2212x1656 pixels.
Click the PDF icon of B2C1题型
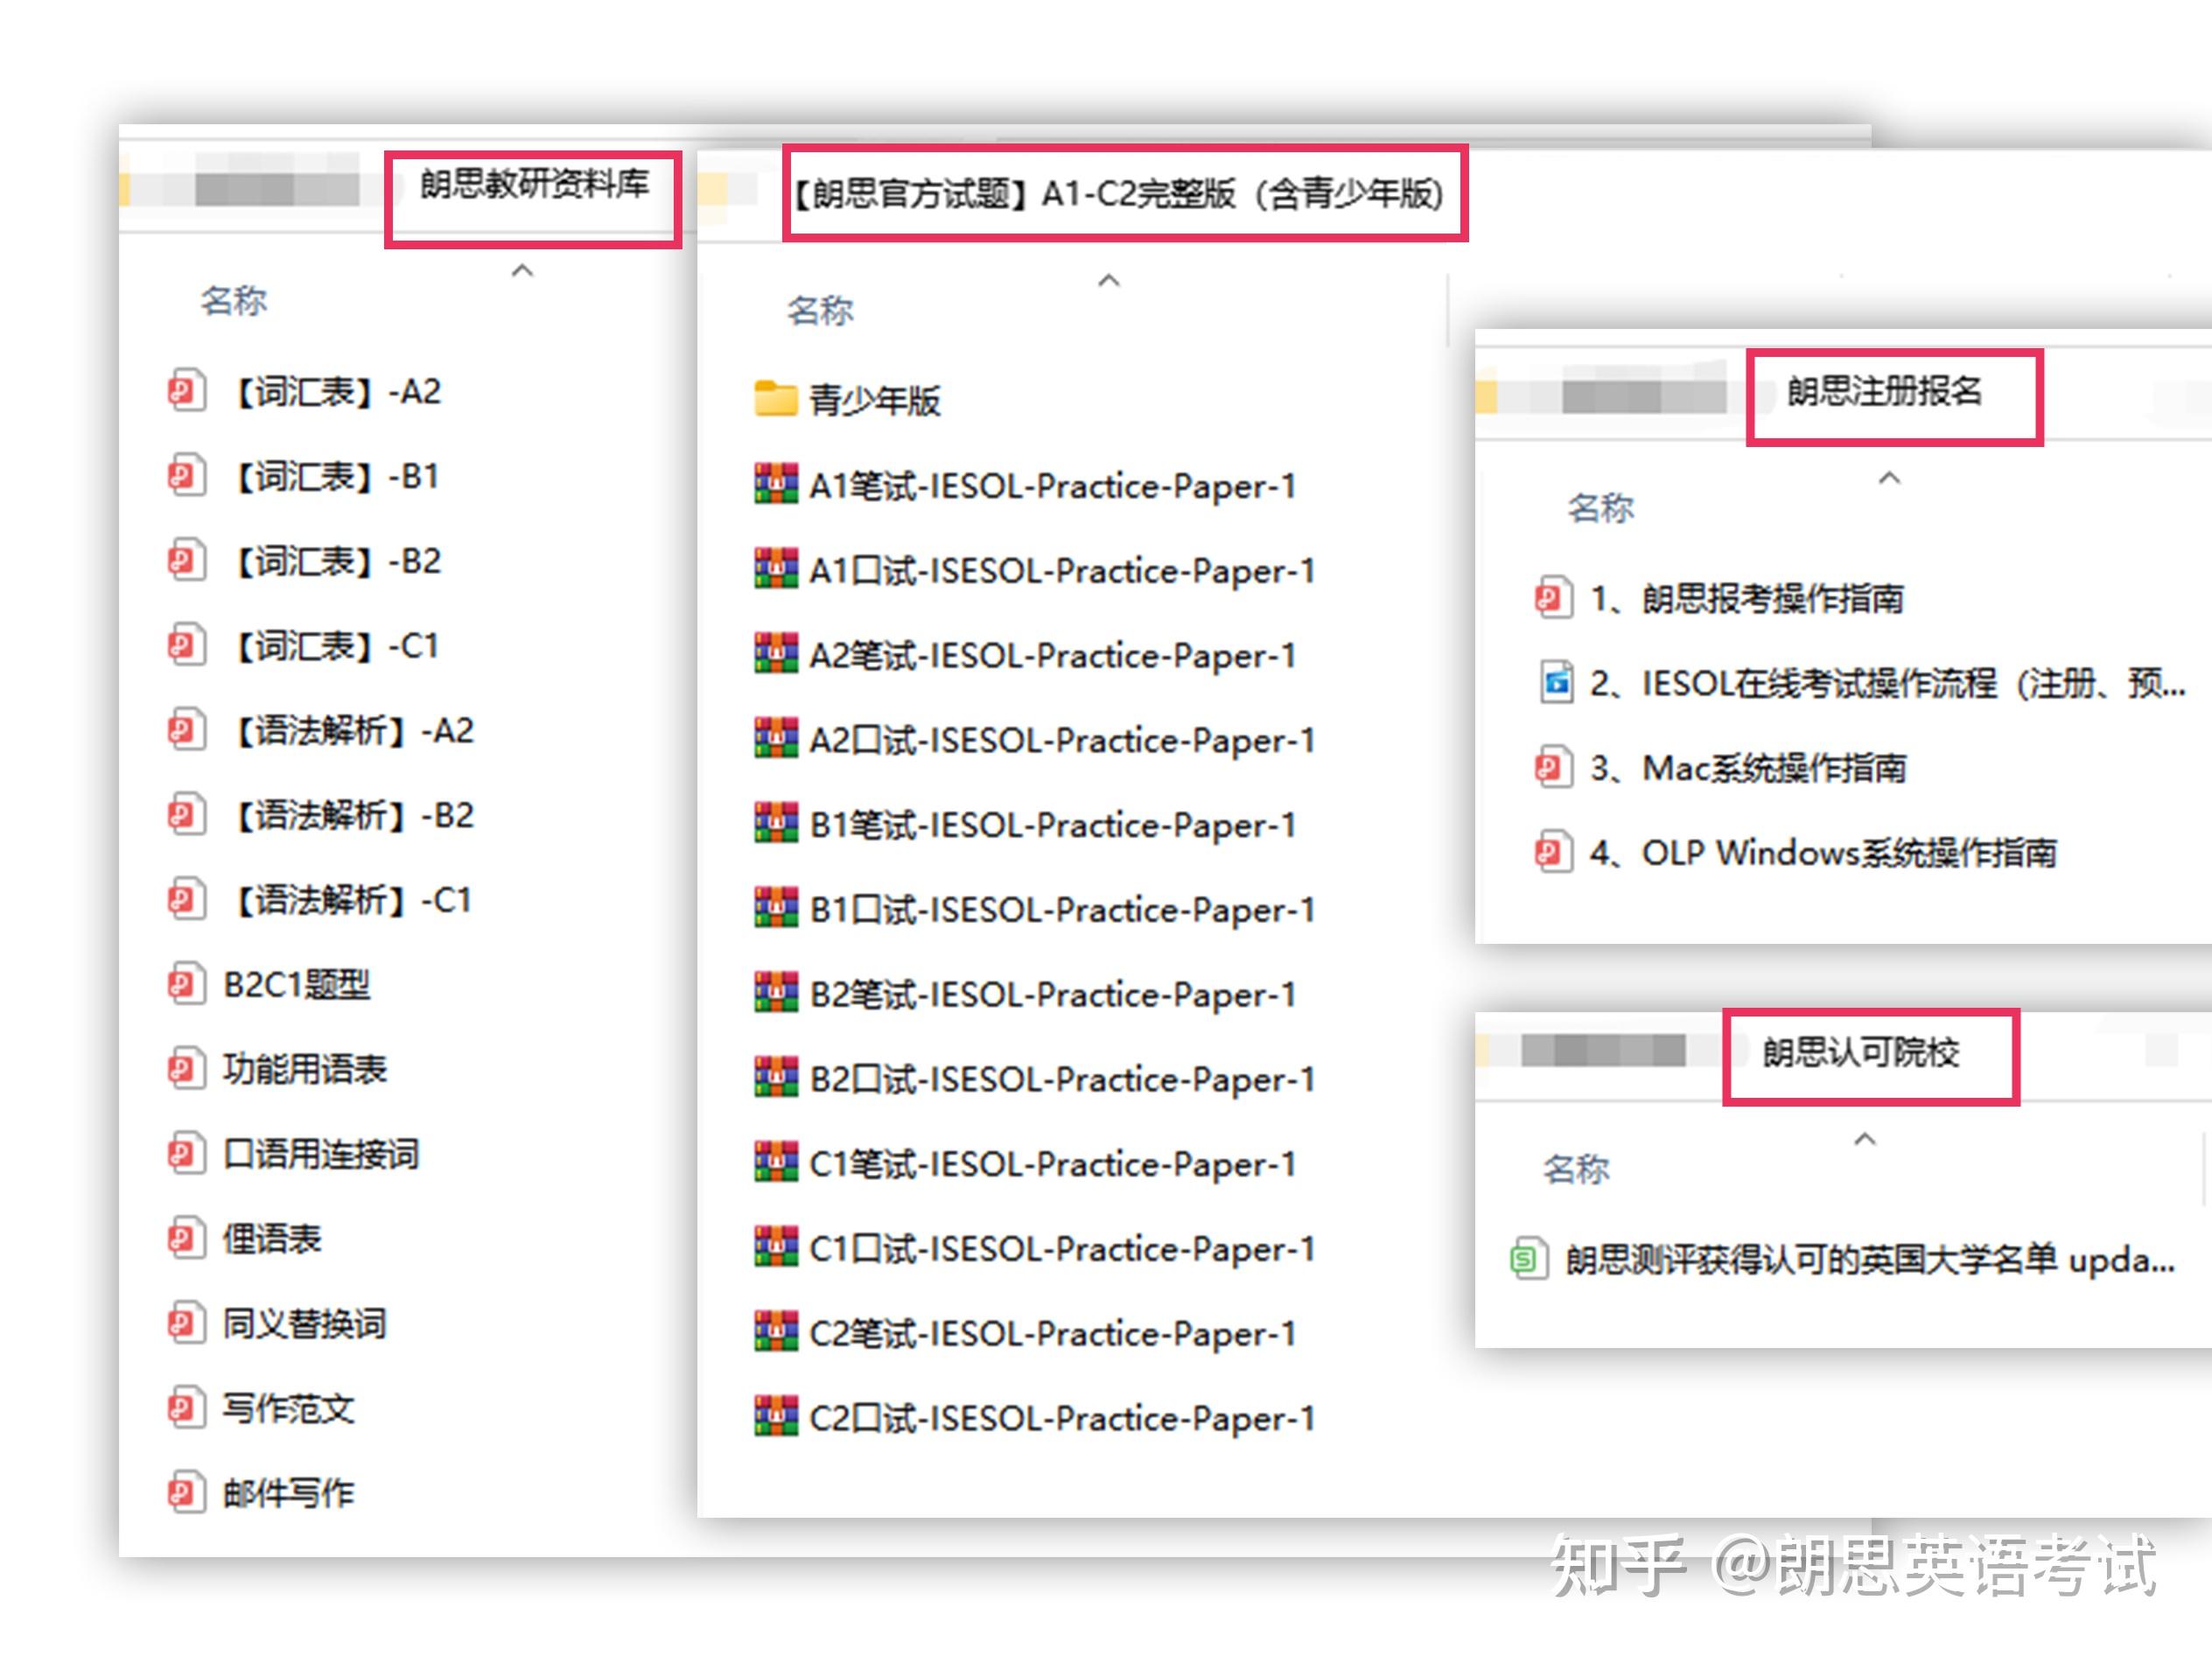coord(186,985)
